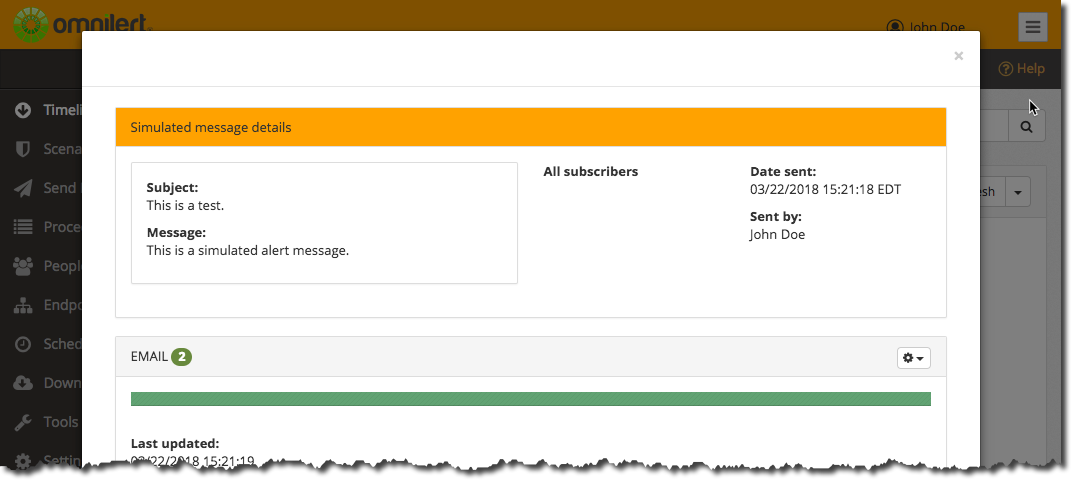Select the Simulated message details header
Image resolution: width=1071 pixels, height=480 pixels.
pos(531,127)
